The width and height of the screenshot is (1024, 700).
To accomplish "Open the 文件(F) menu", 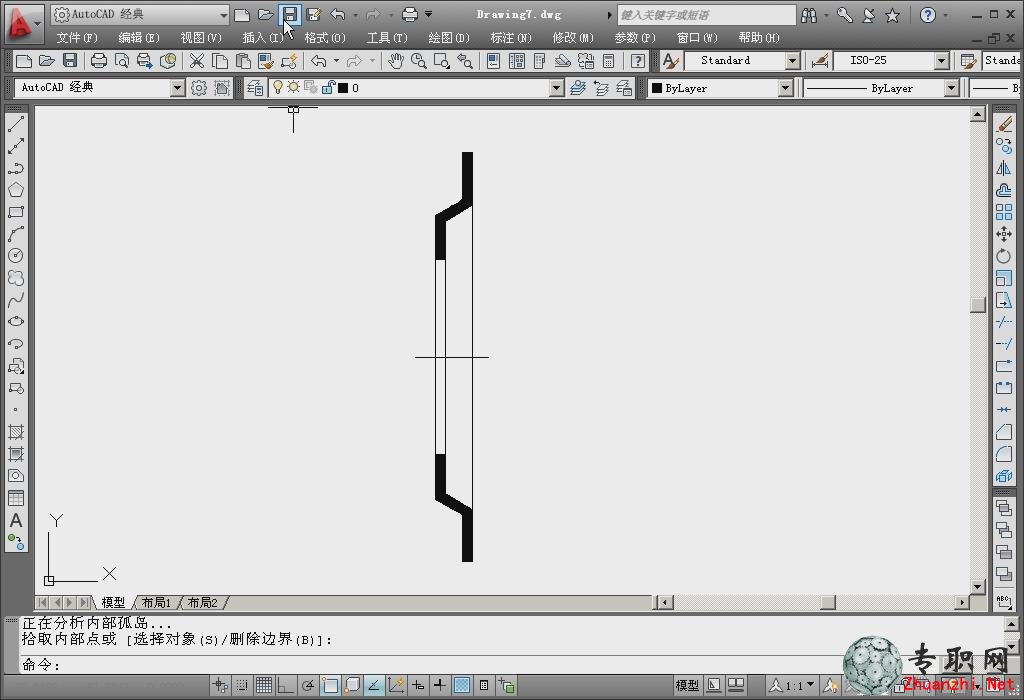I will pos(76,38).
